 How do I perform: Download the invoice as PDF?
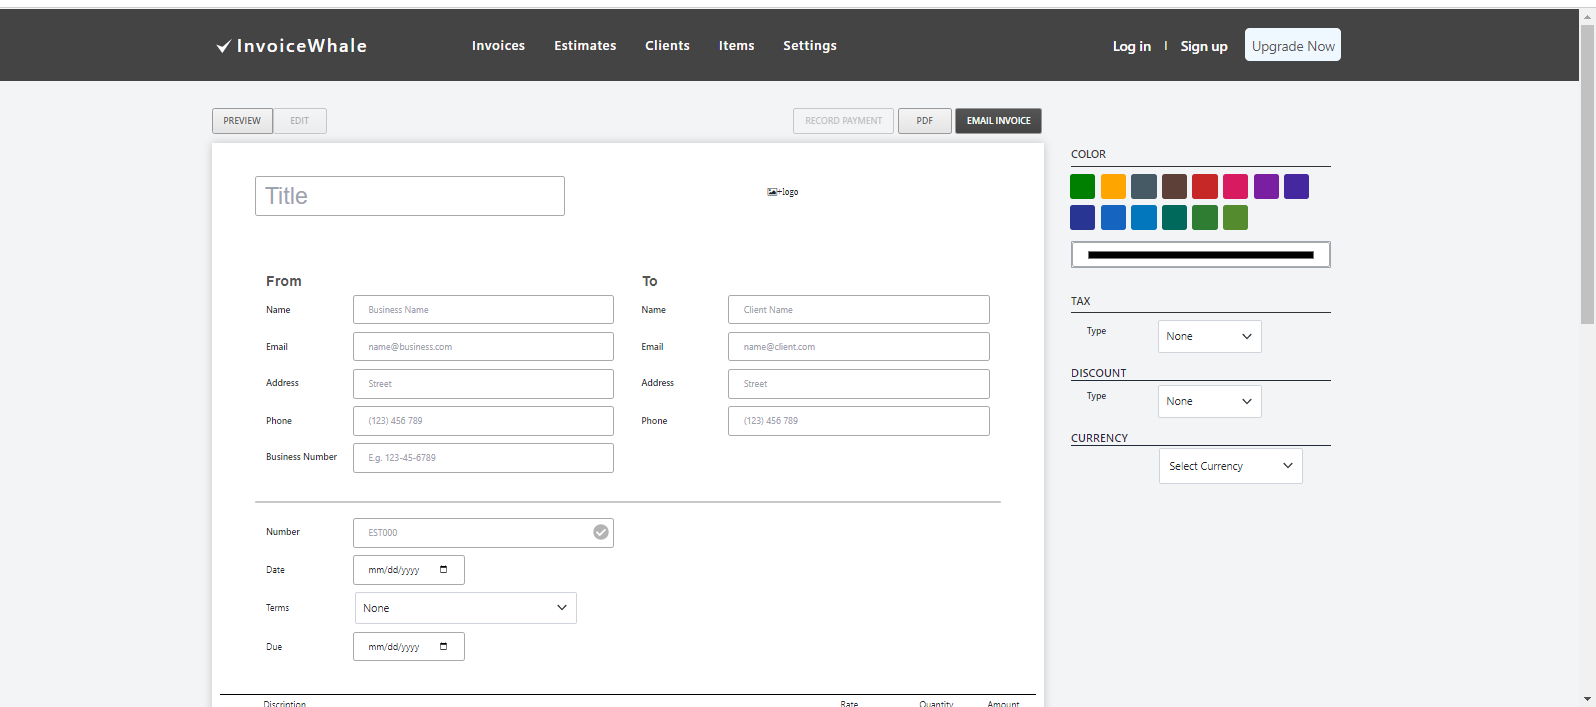tap(925, 121)
